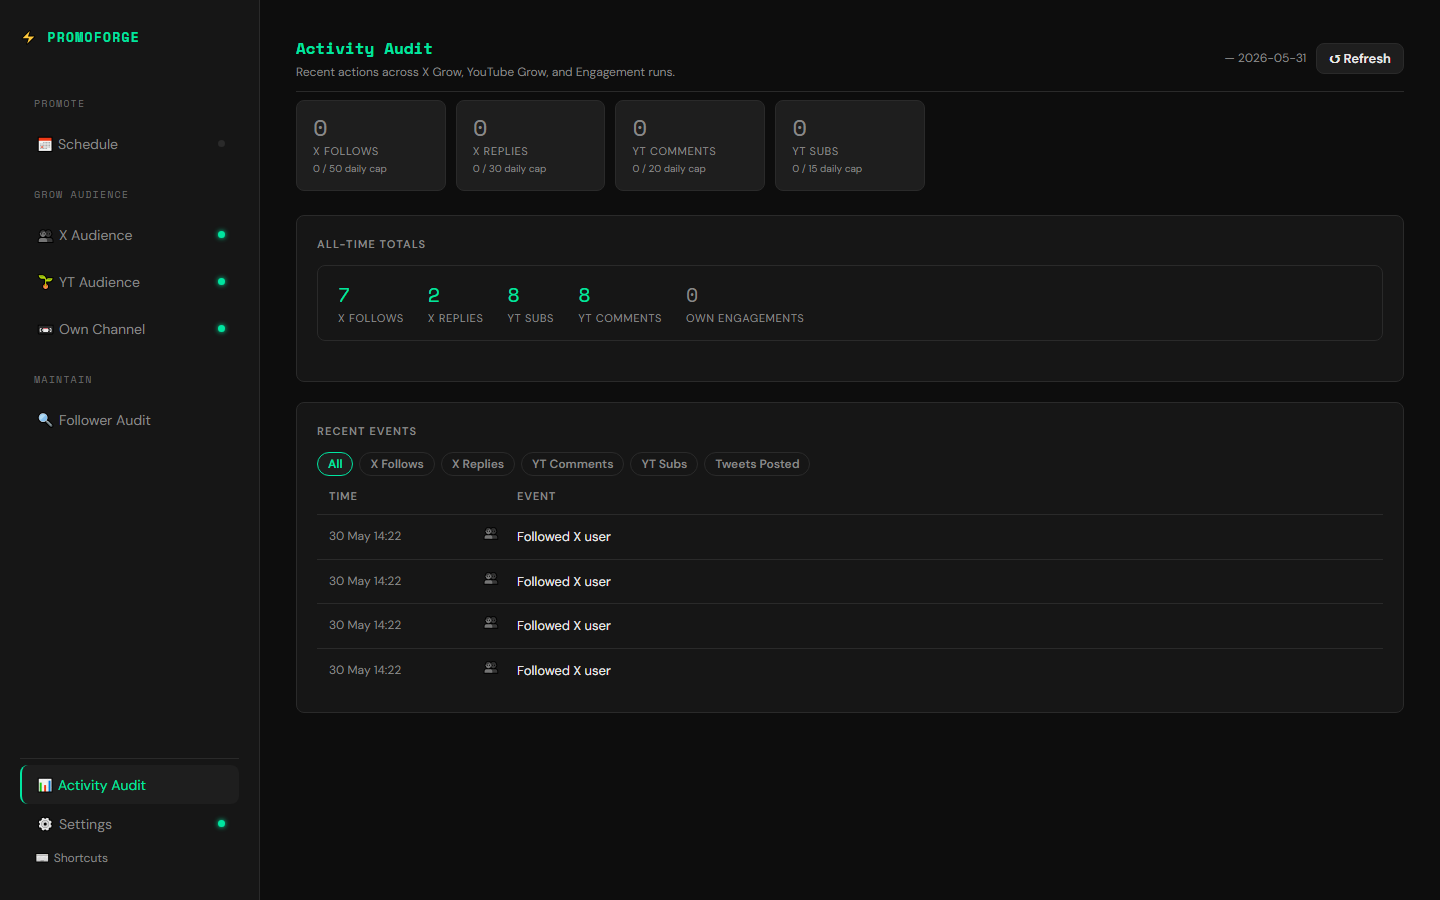This screenshot has height=900, width=1440.
Task: Open the Shortcuts link
Action: 72,858
